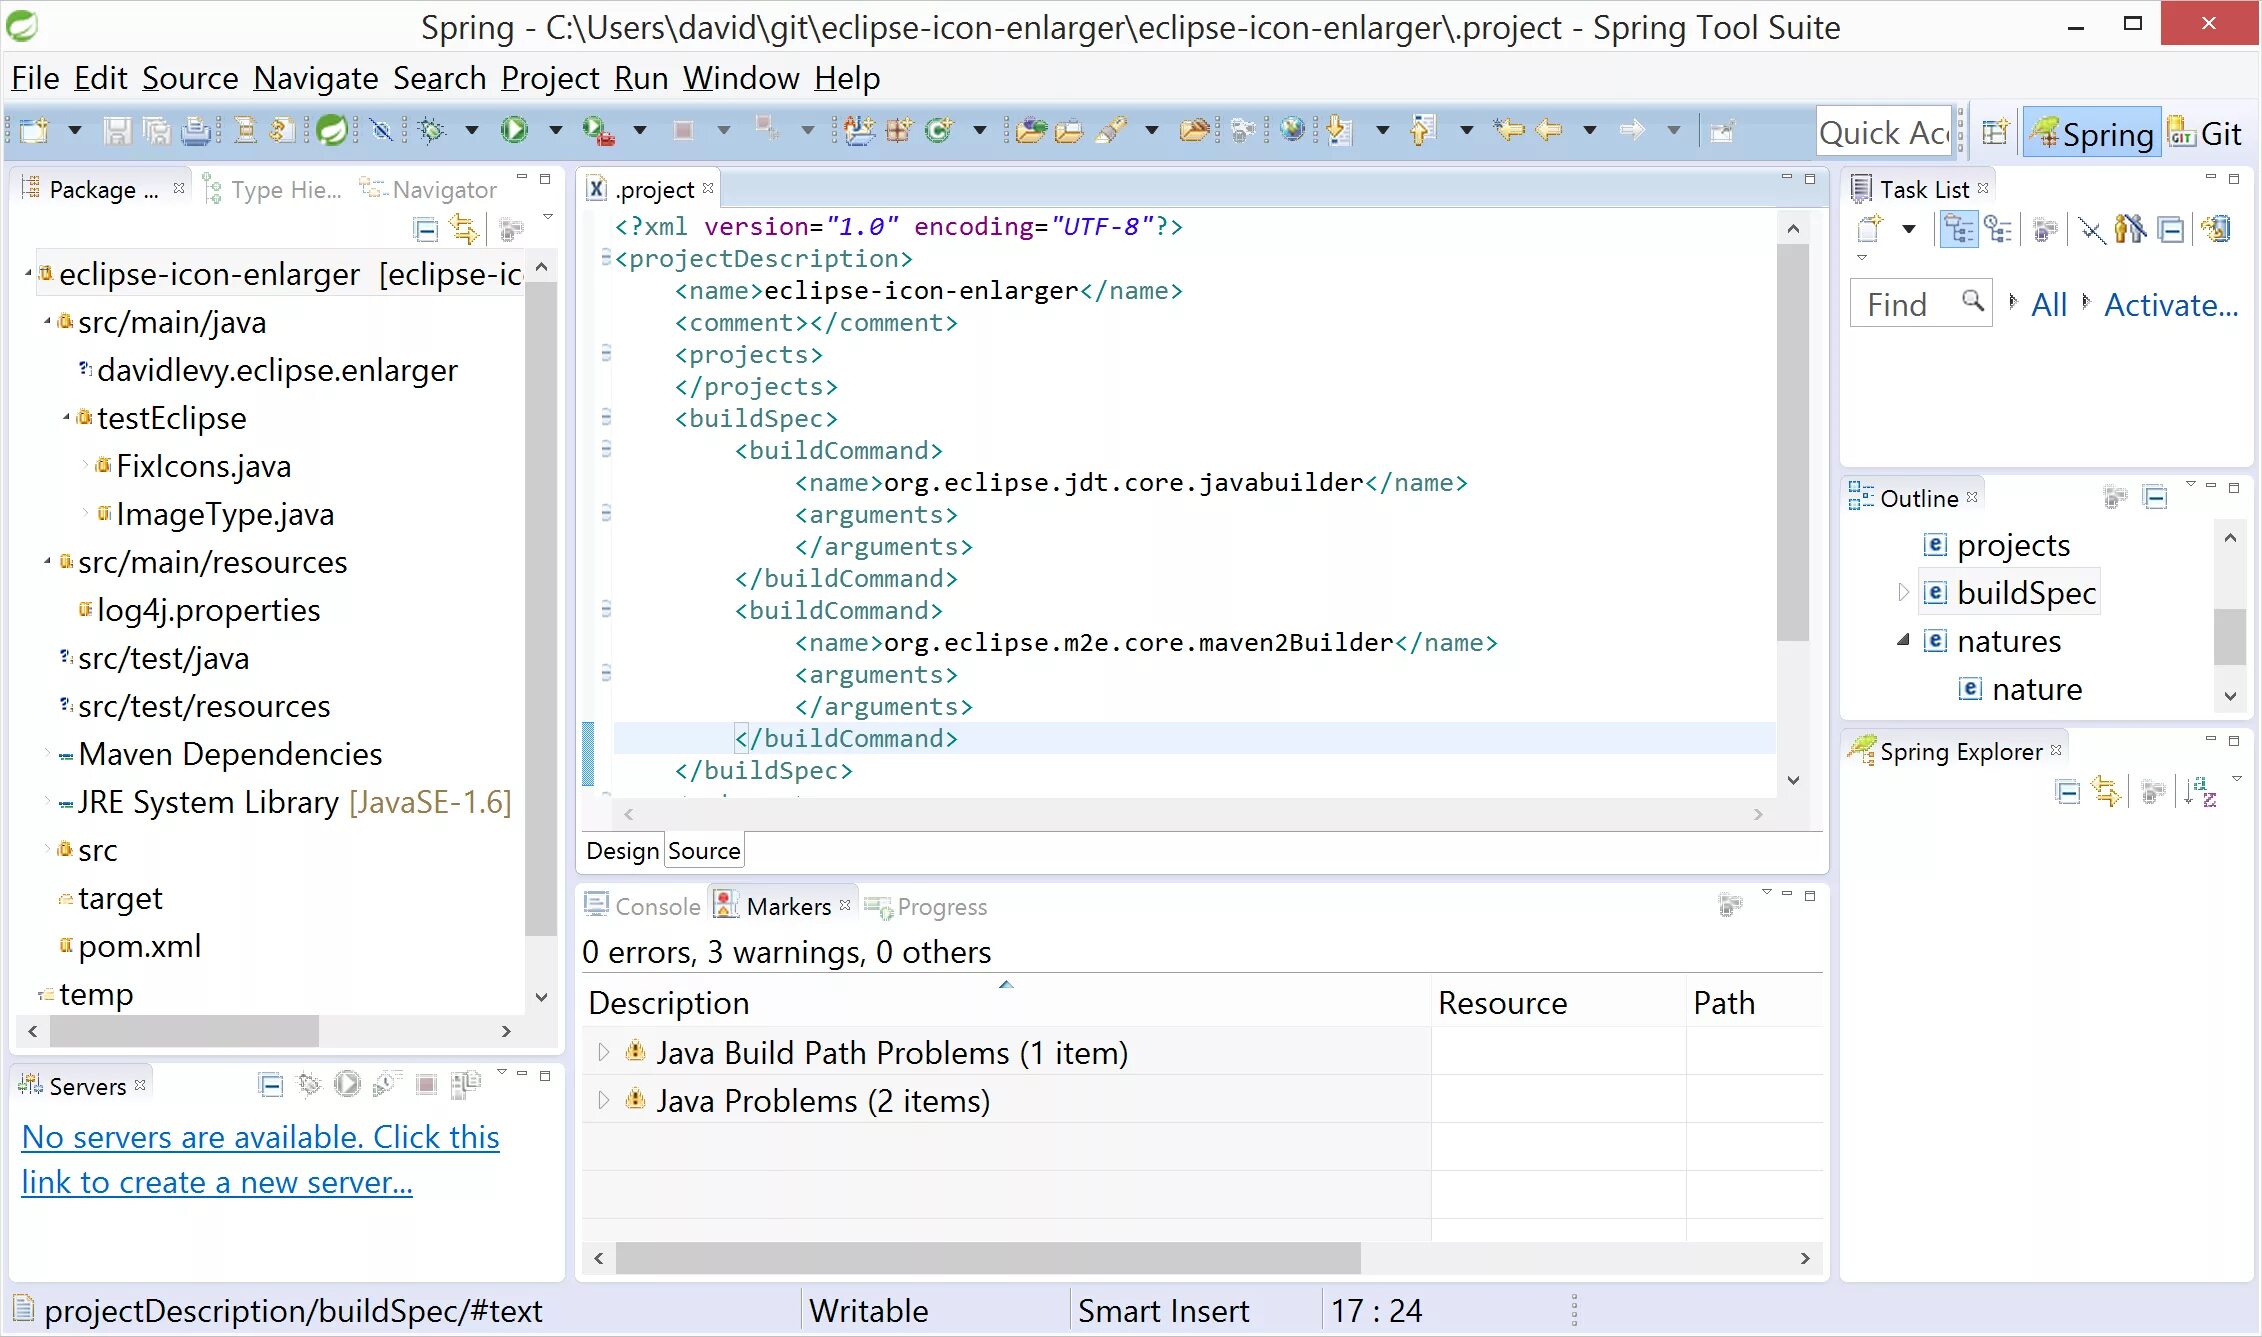Switch to the Git perspective button

pyautogui.click(x=2205, y=133)
